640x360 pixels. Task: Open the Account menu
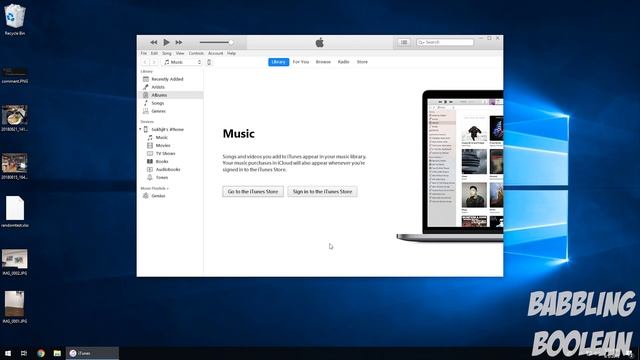click(x=216, y=53)
